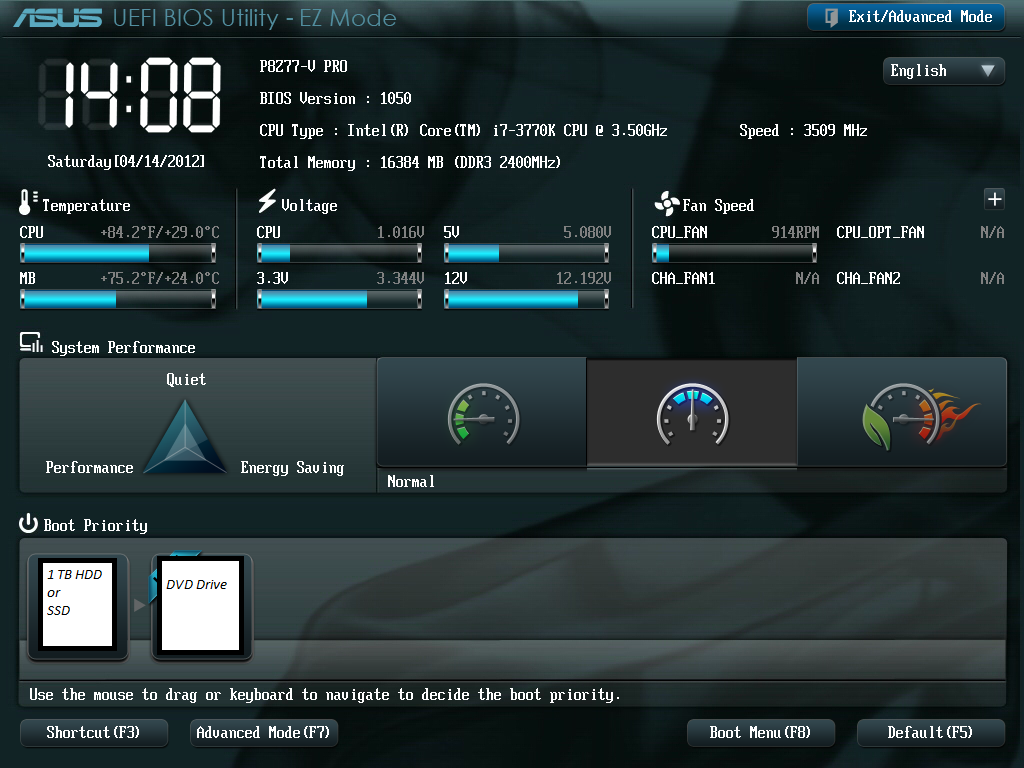Click the CPU Type i7-3770K text

pyautogui.click(x=463, y=131)
